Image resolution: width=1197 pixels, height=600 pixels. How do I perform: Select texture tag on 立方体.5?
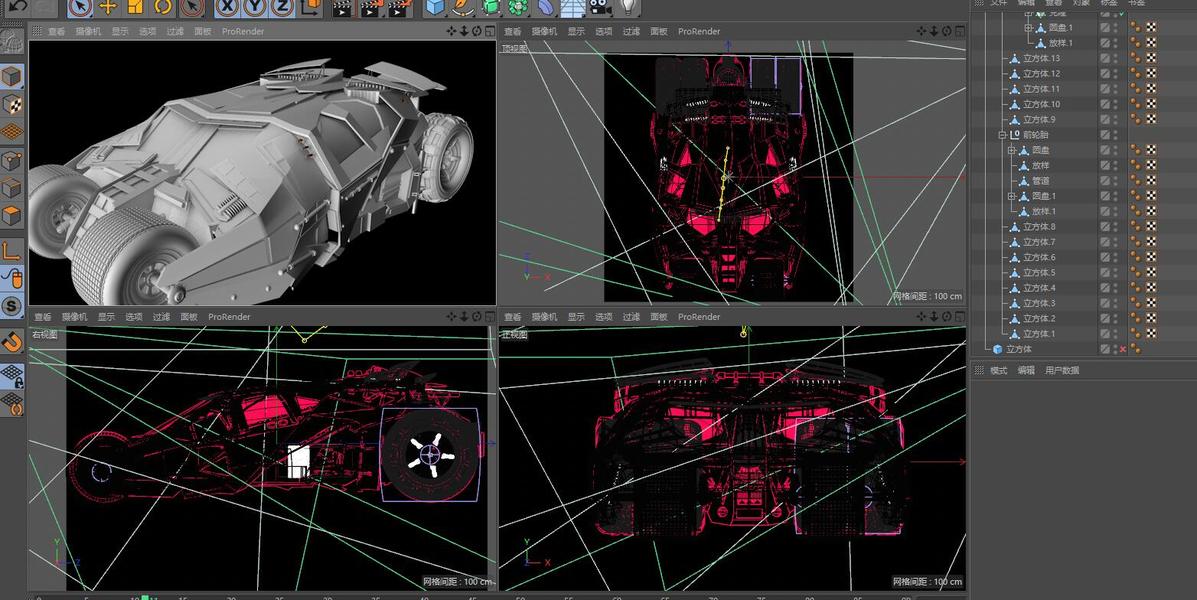pyautogui.click(x=1150, y=273)
